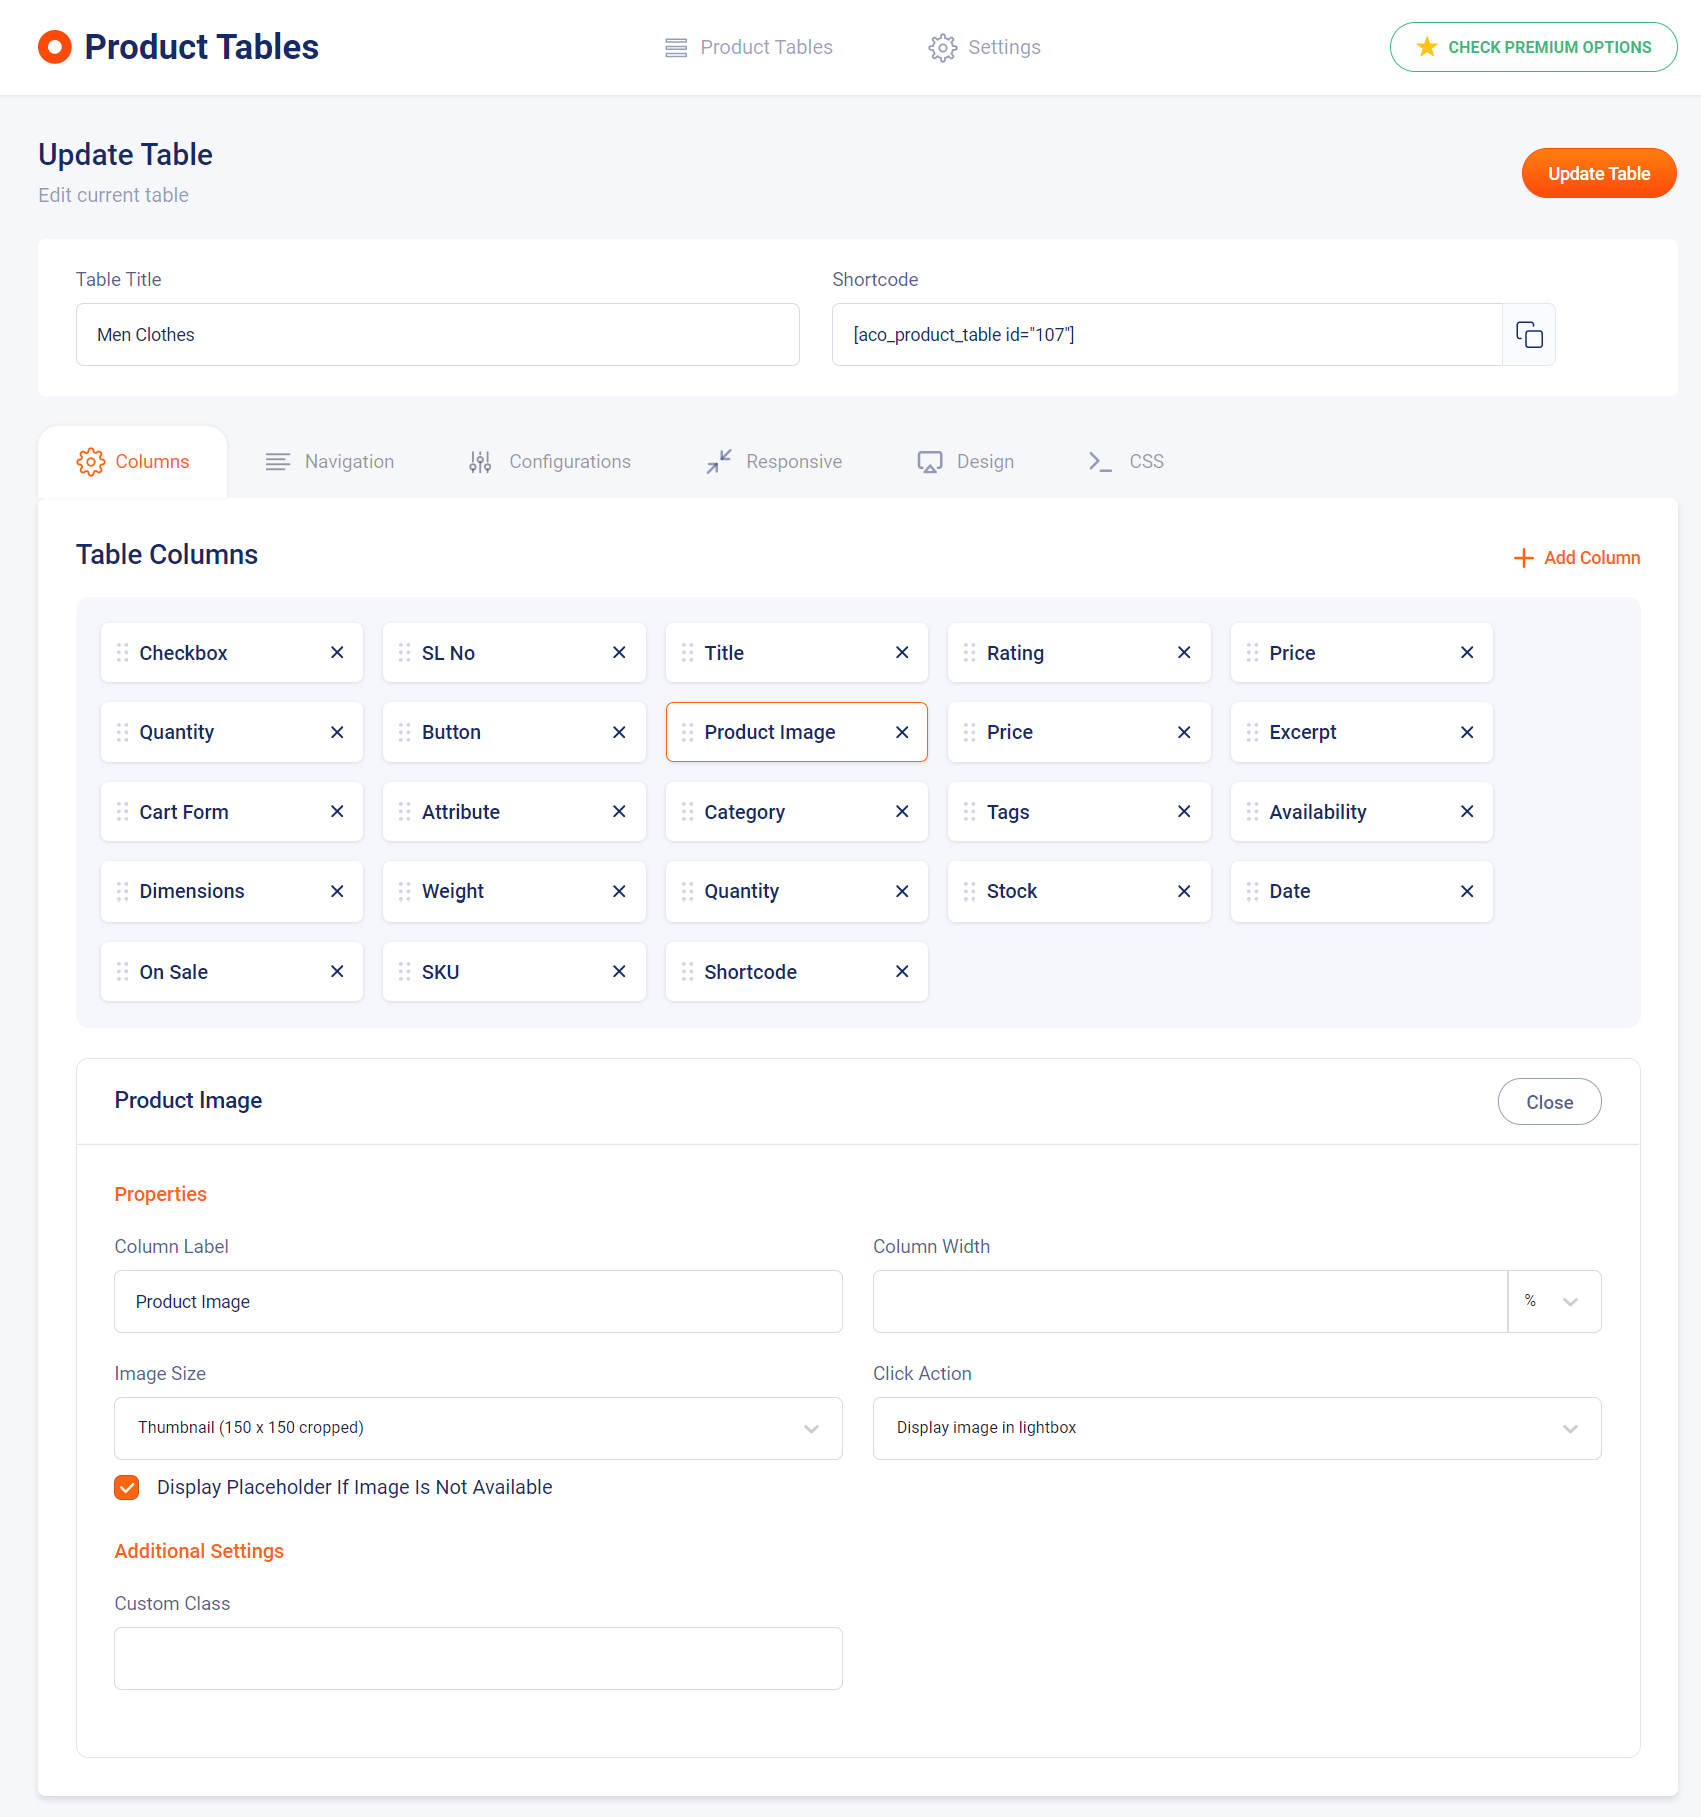Remove the Product Image column
The width and height of the screenshot is (1701, 1817).
[902, 732]
